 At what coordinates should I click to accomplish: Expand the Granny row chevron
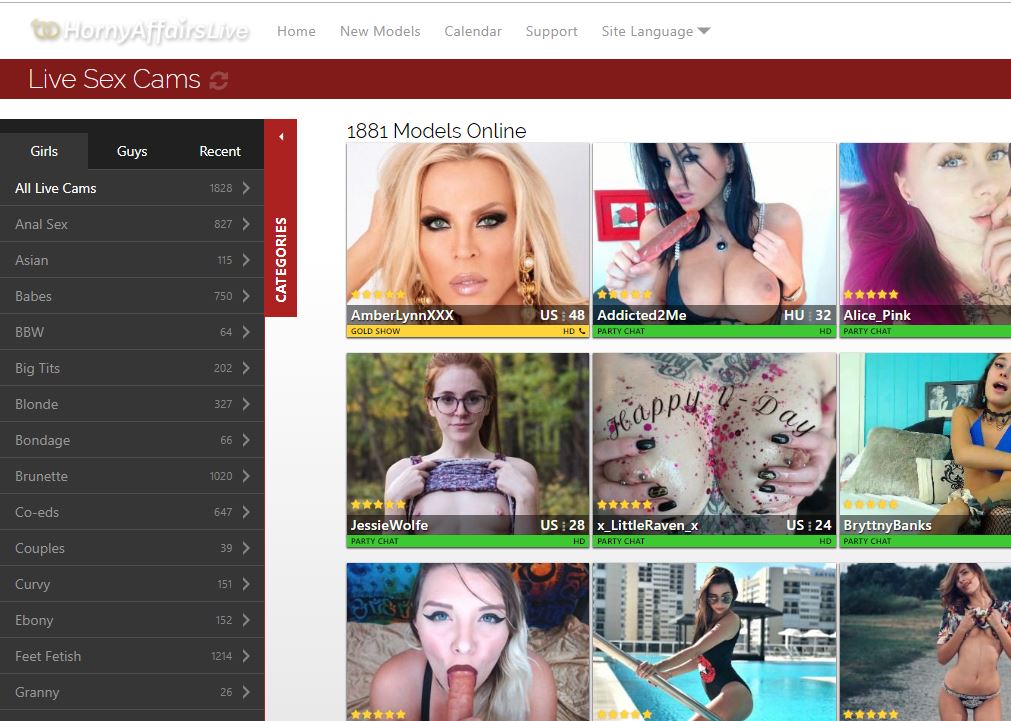[246, 692]
